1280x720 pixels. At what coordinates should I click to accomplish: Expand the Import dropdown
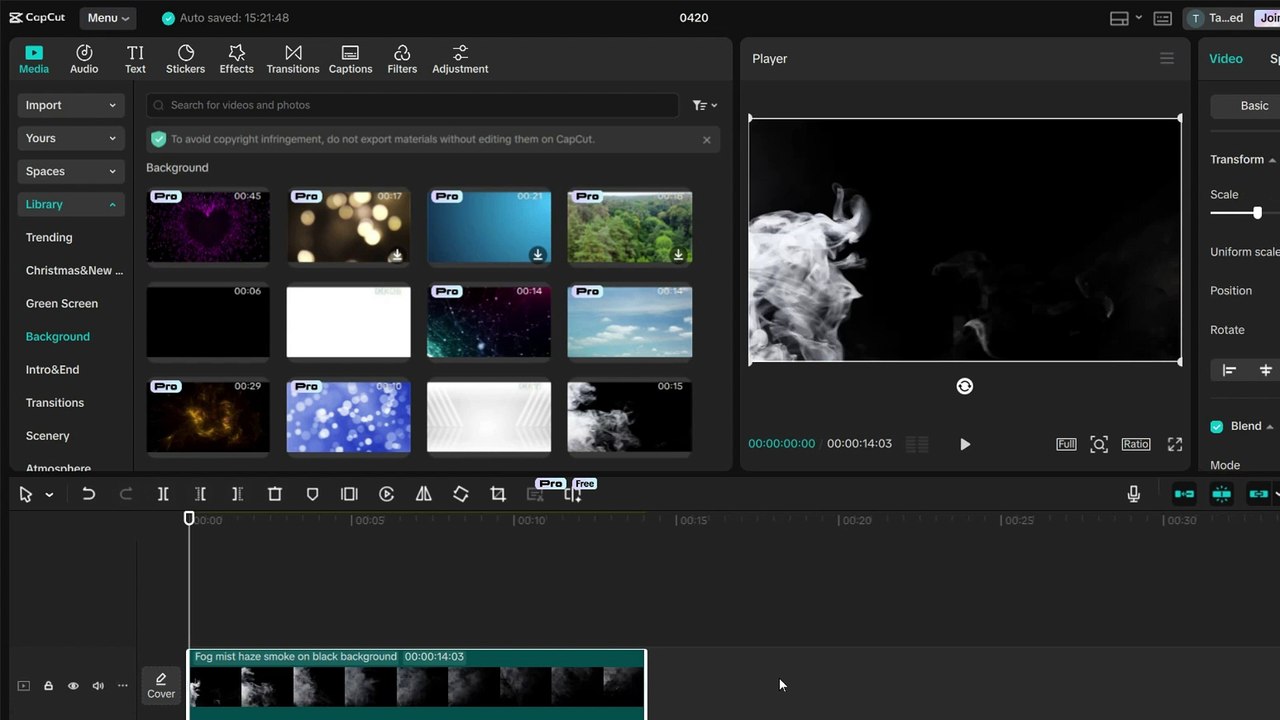click(x=71, y=105)
